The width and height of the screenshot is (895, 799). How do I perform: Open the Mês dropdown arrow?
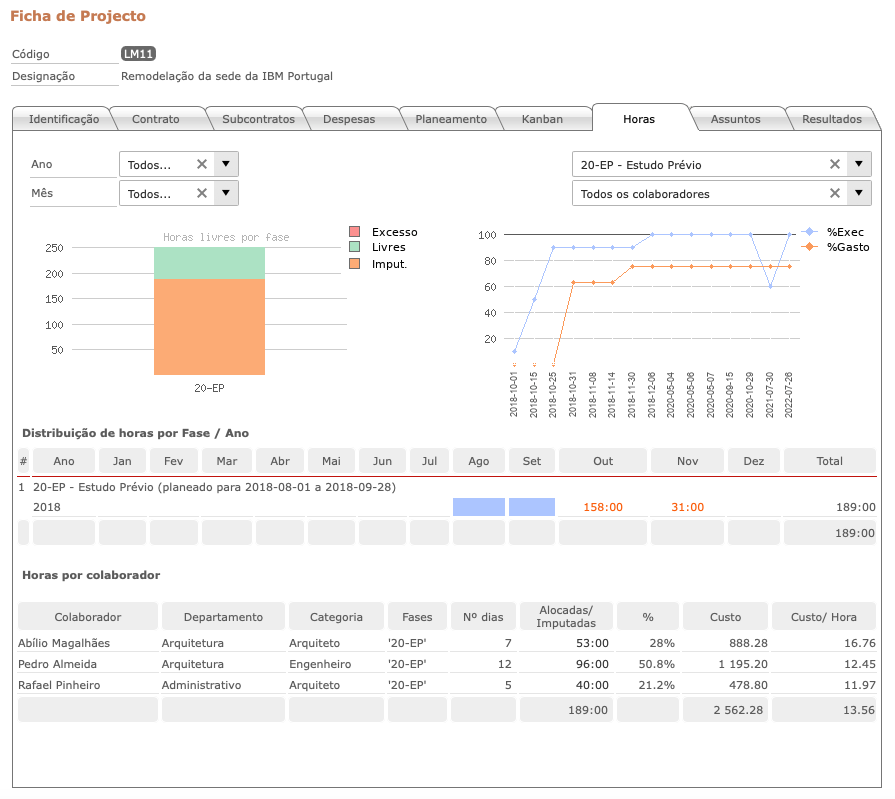[226, 194]
